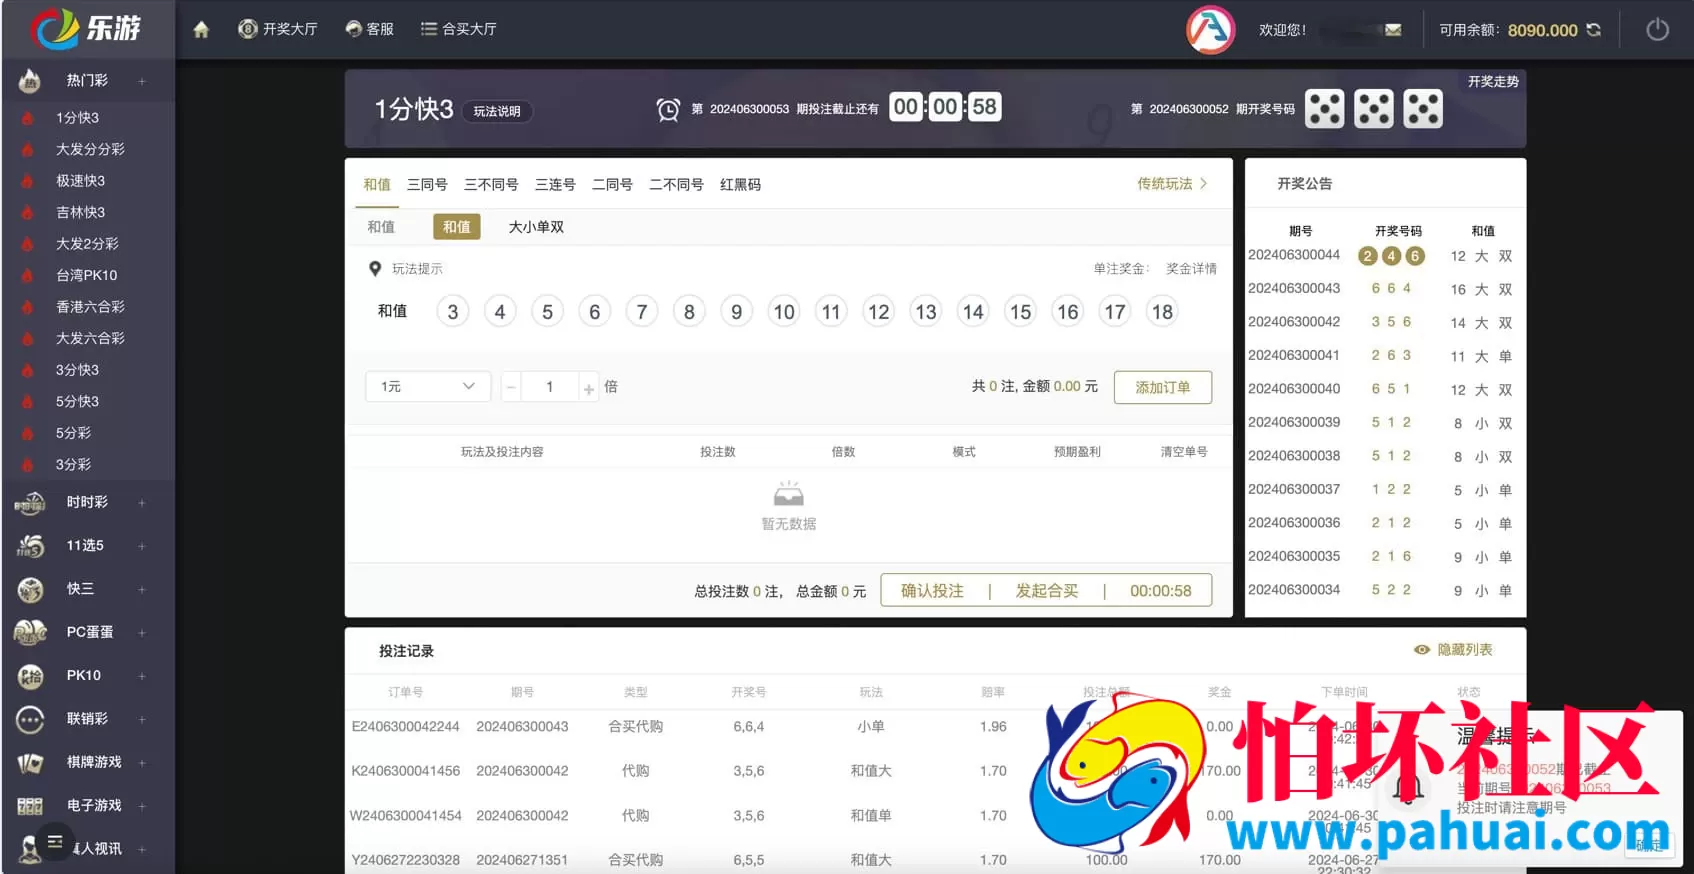Refresh the available balance
This screenshot has height=874, width=1694.
click(x=1594, y=30)
